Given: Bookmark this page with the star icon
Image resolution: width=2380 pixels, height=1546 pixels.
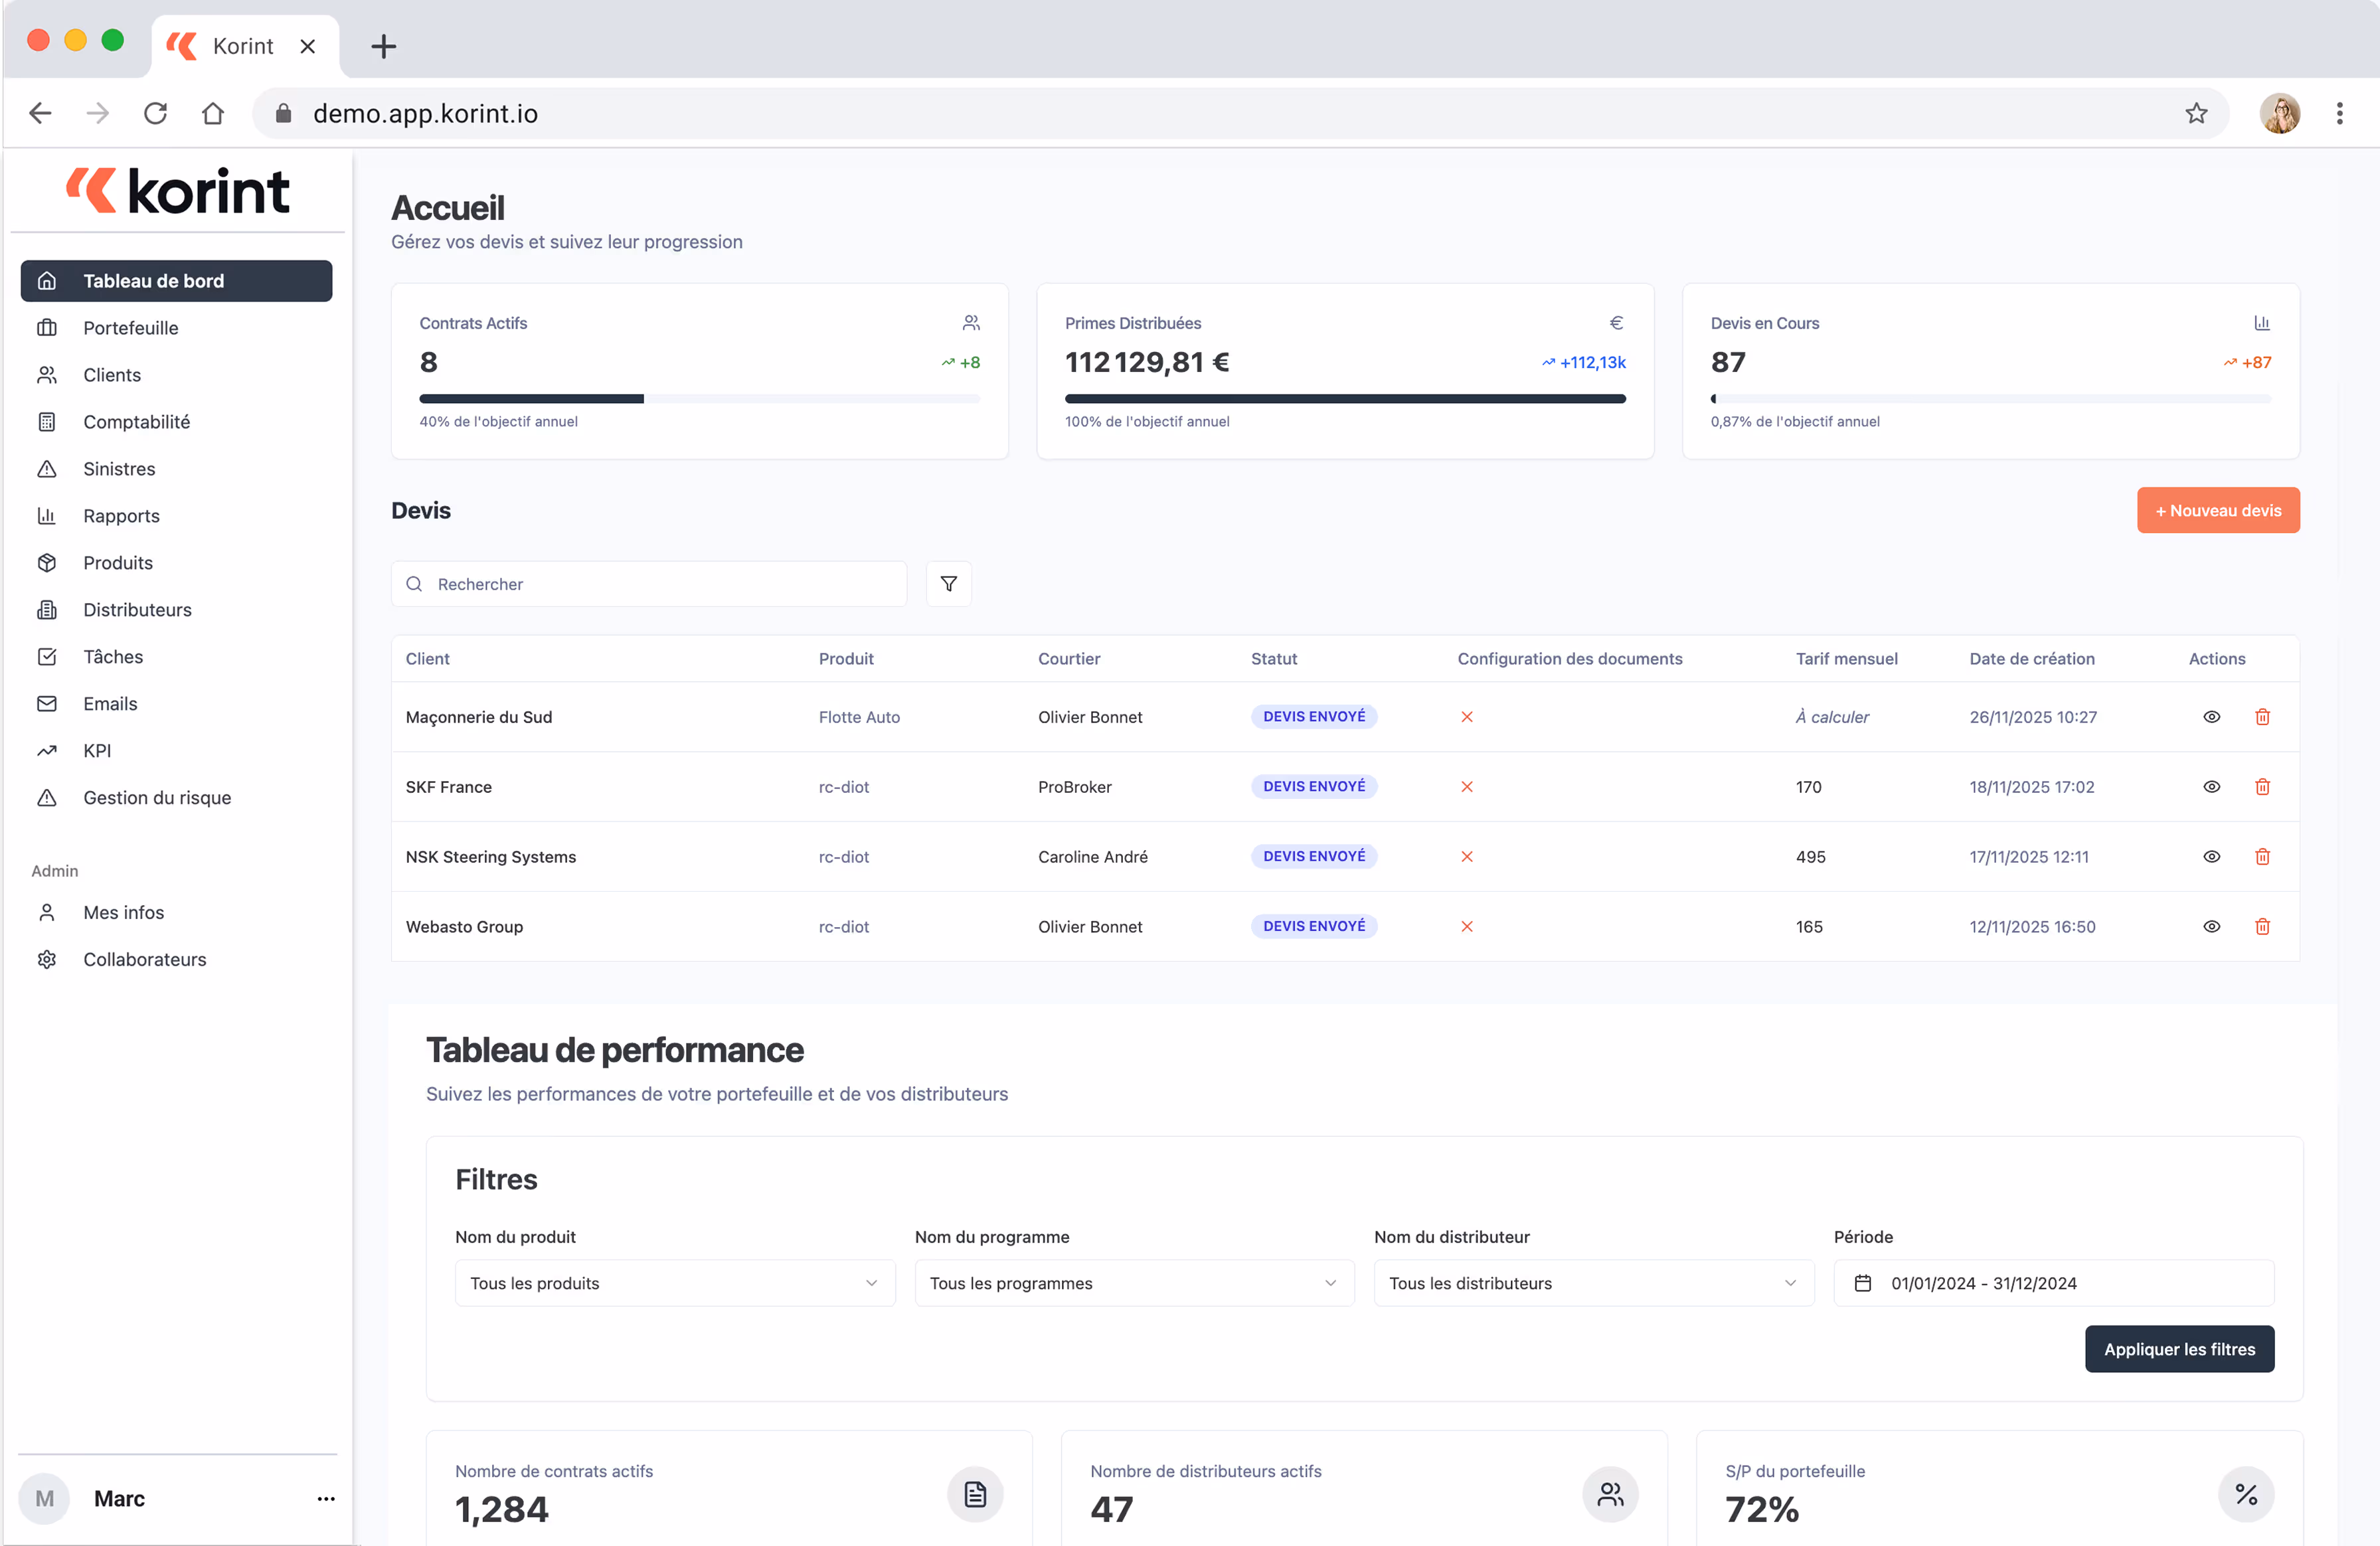Looking at the screenshot, I should [2196, 114].
